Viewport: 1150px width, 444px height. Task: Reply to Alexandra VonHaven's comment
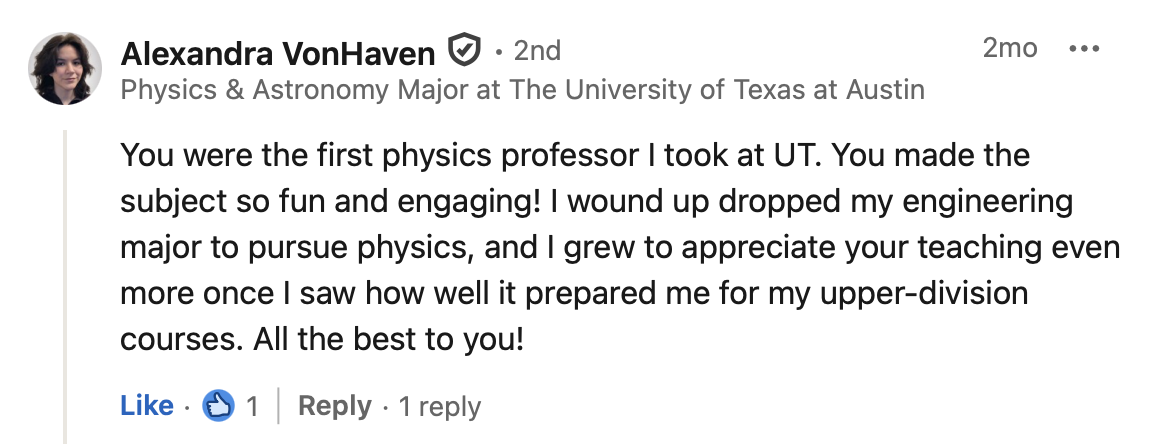pos(334,406)
